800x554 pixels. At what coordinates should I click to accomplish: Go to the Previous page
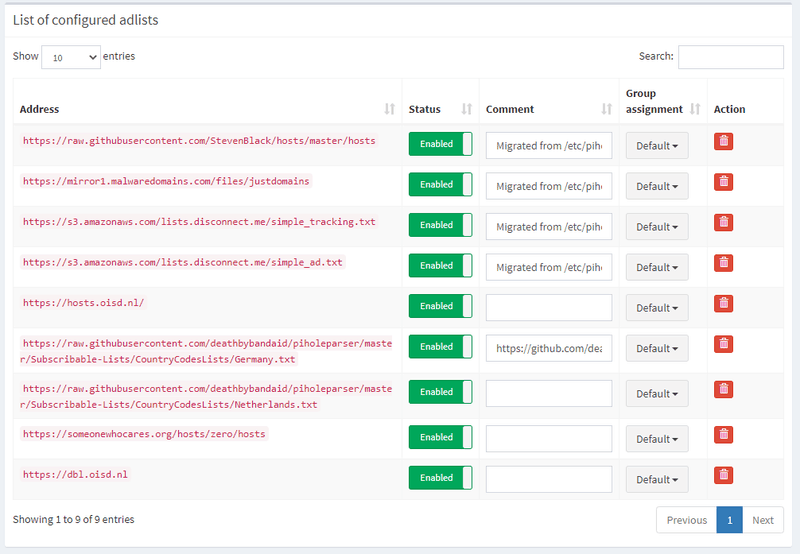687,520
